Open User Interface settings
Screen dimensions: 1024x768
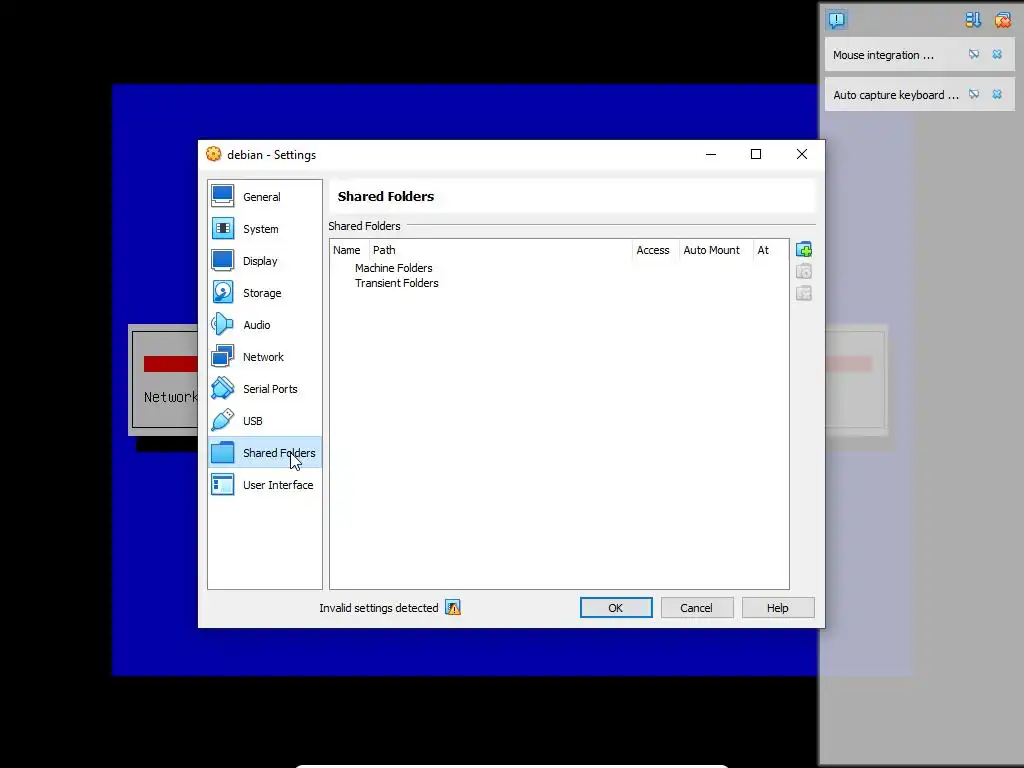(264, 485)
